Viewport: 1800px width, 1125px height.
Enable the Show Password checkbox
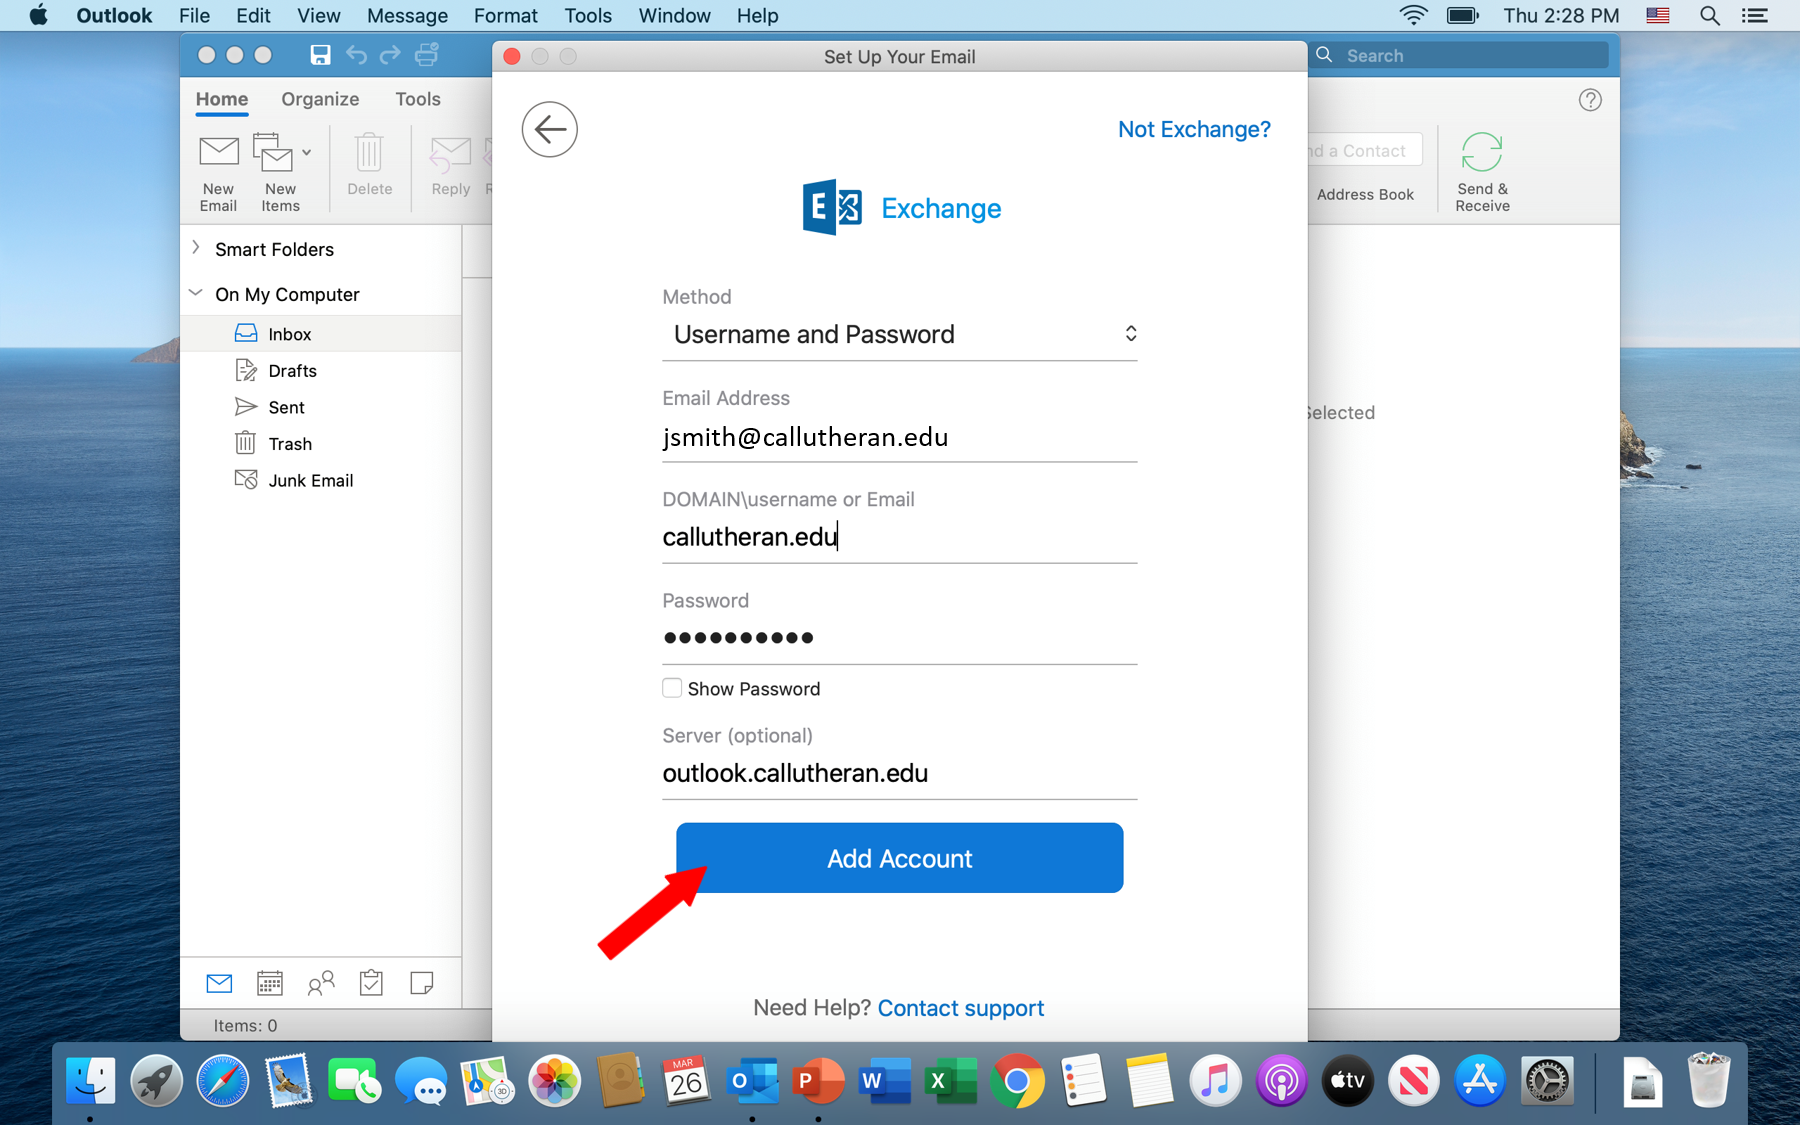pos(672,688)
